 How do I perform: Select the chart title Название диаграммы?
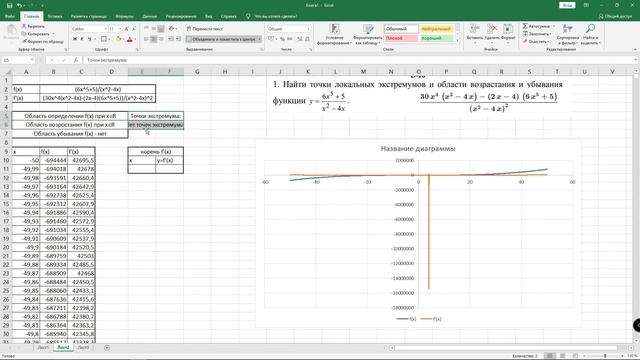click(x=418, y=149)
